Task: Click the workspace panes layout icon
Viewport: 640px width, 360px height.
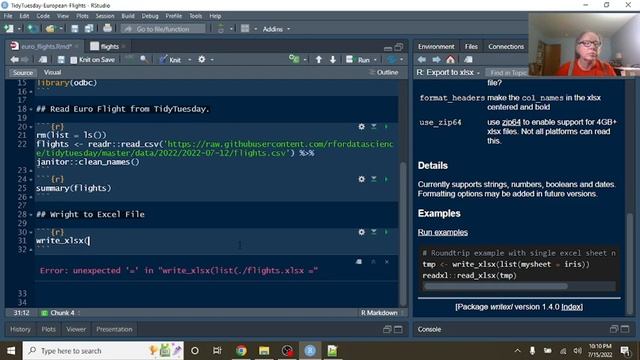Action: (x=245, y=29)
